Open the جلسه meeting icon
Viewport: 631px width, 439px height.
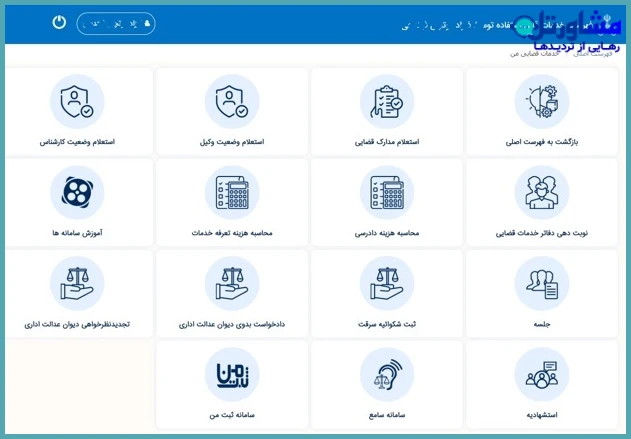[x=542, y=284]
